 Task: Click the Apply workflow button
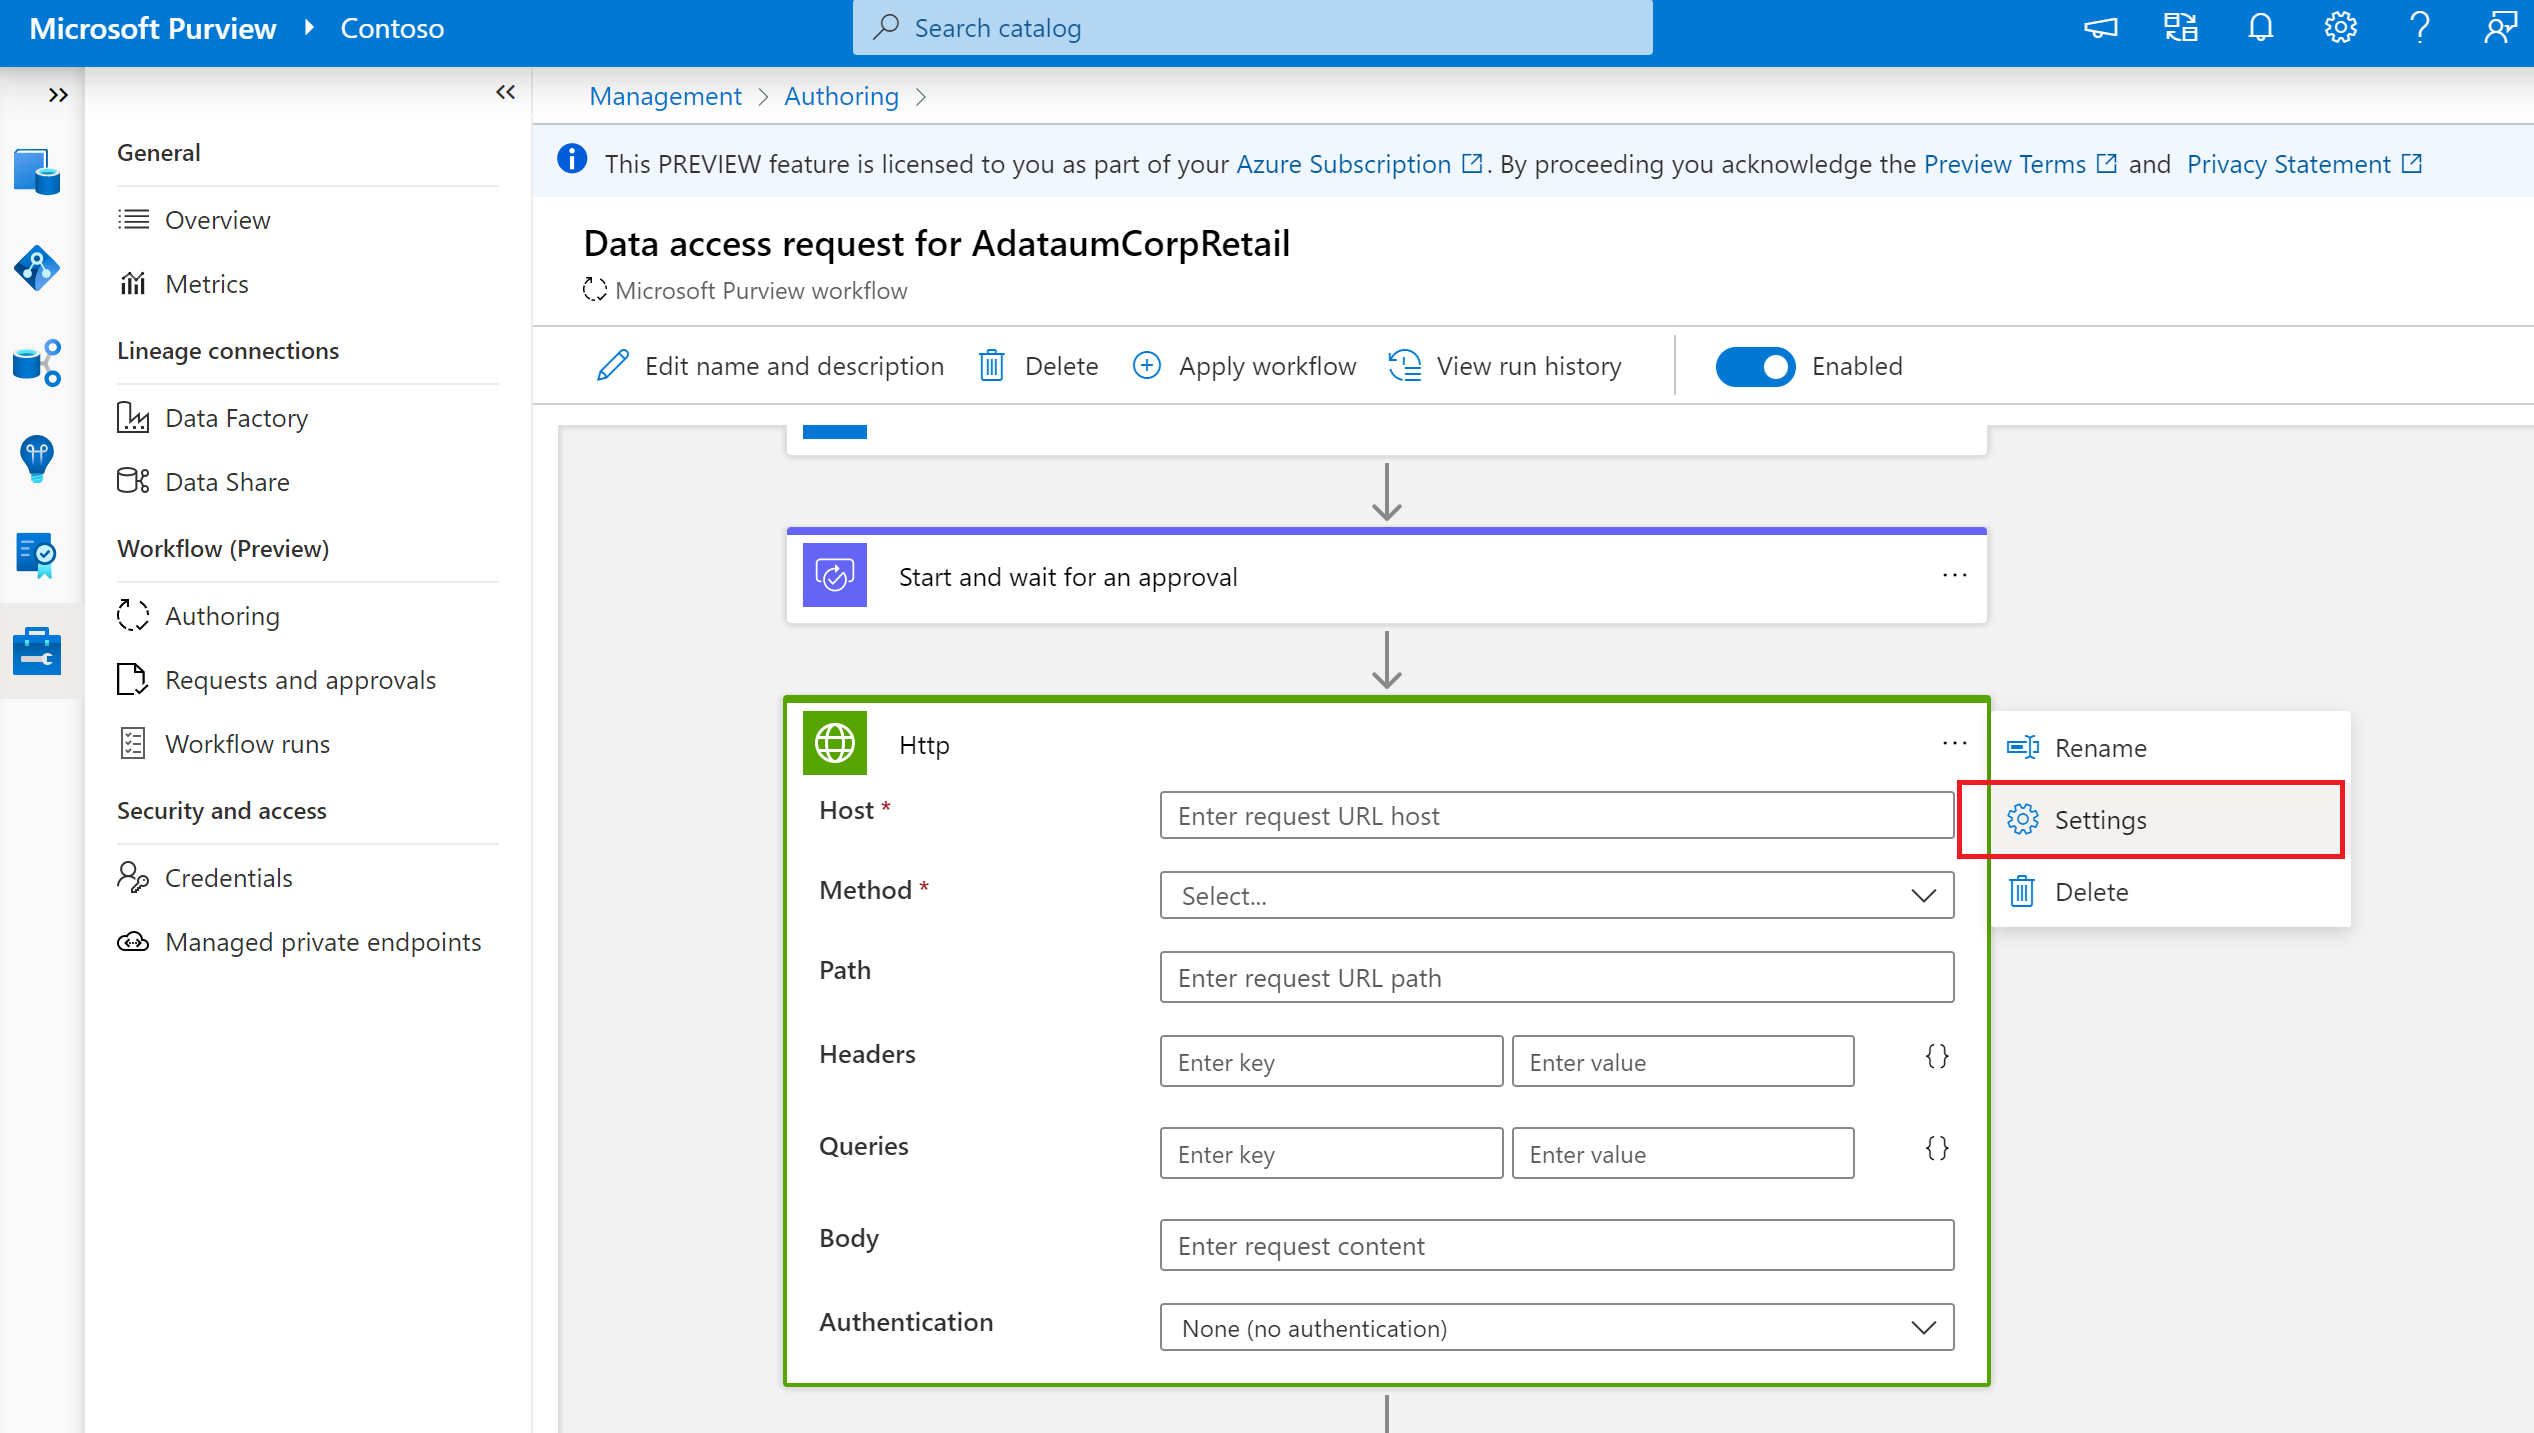click(x=1243, y=364)
